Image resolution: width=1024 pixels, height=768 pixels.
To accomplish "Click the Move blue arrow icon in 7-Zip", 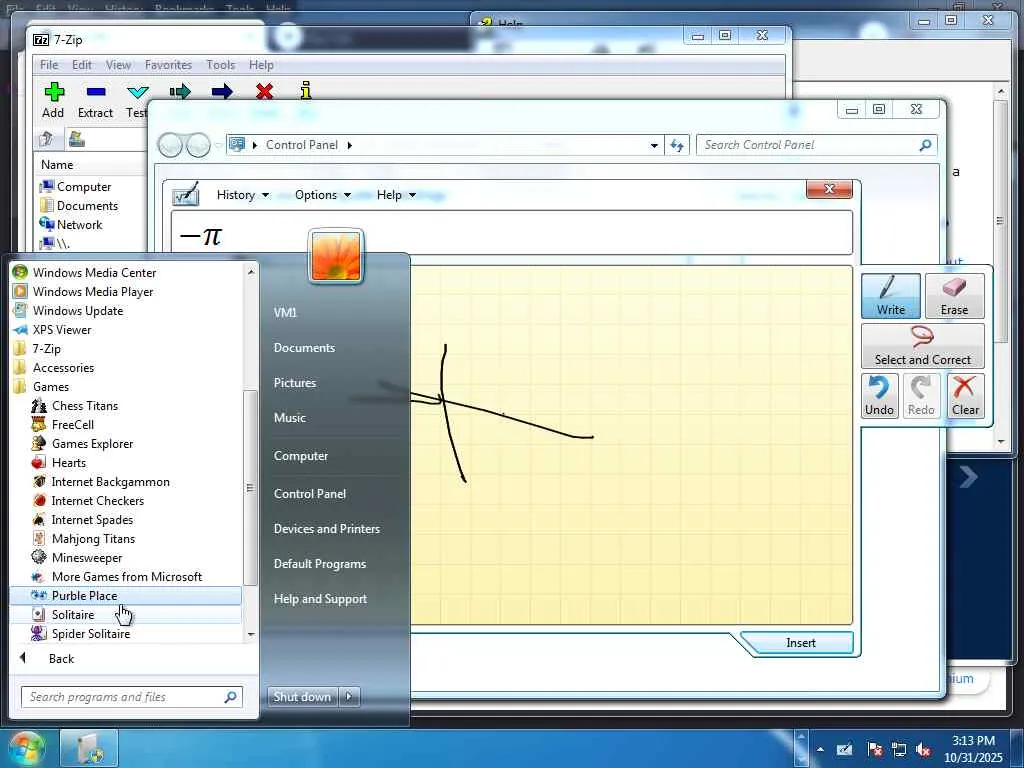I will pyautogui.click(x=222, y=91).
